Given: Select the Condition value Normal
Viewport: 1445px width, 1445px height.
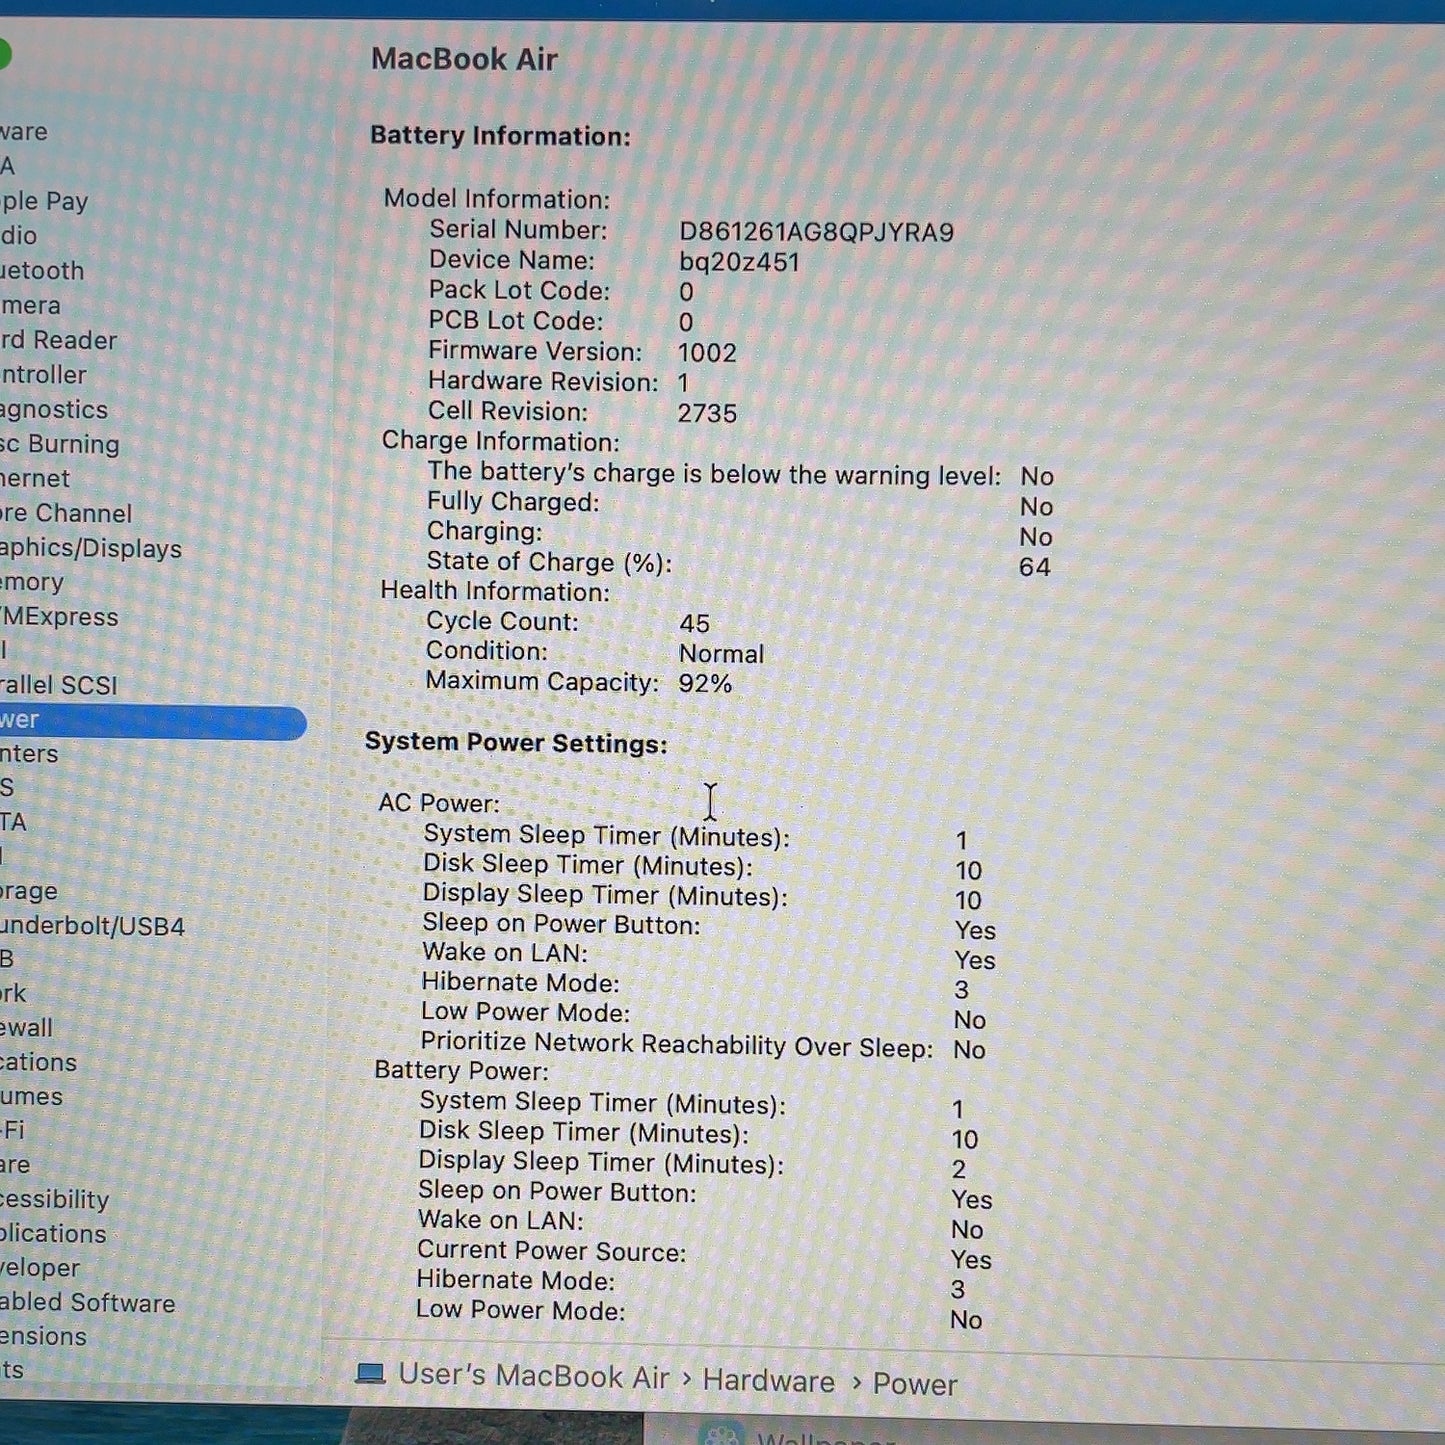Looking at the screenshot, I should point(721,654).
